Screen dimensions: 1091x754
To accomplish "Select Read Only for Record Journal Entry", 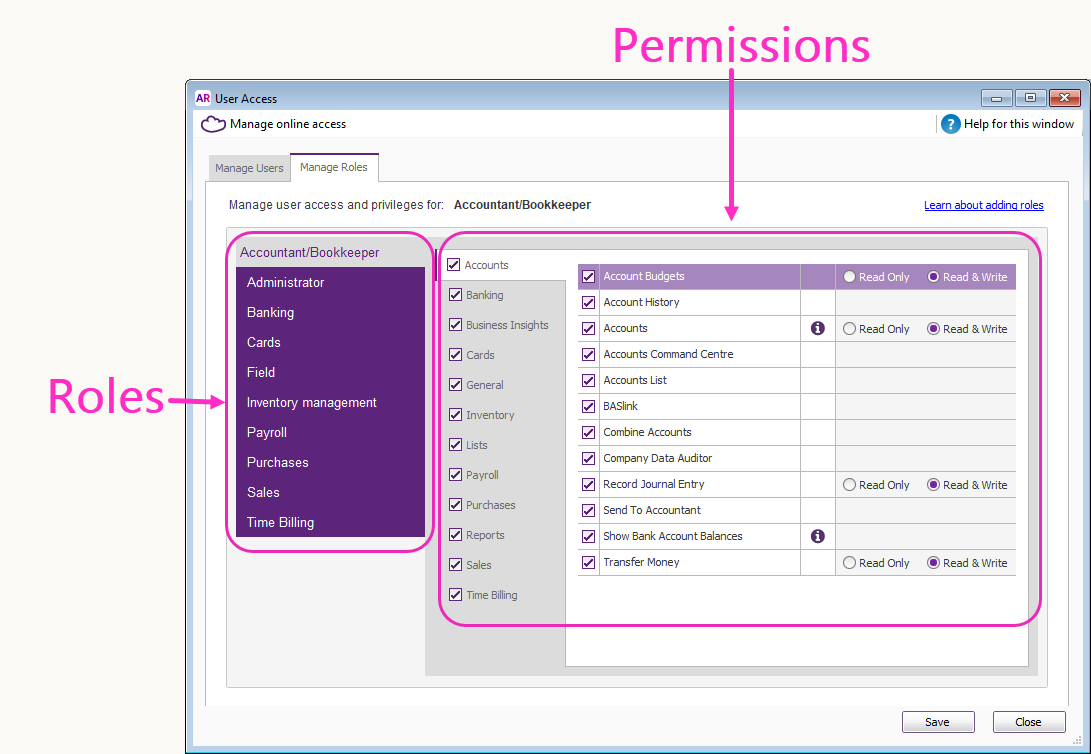I will pyautogui.click(x=850, y=485).
